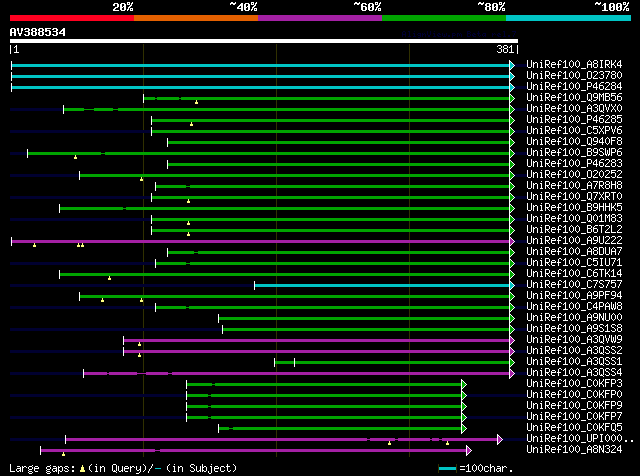Click the UniRef100_Q7XRT0 label
Image resolution: width=640 pixels, height=476 pixels.
coord(574,197)
